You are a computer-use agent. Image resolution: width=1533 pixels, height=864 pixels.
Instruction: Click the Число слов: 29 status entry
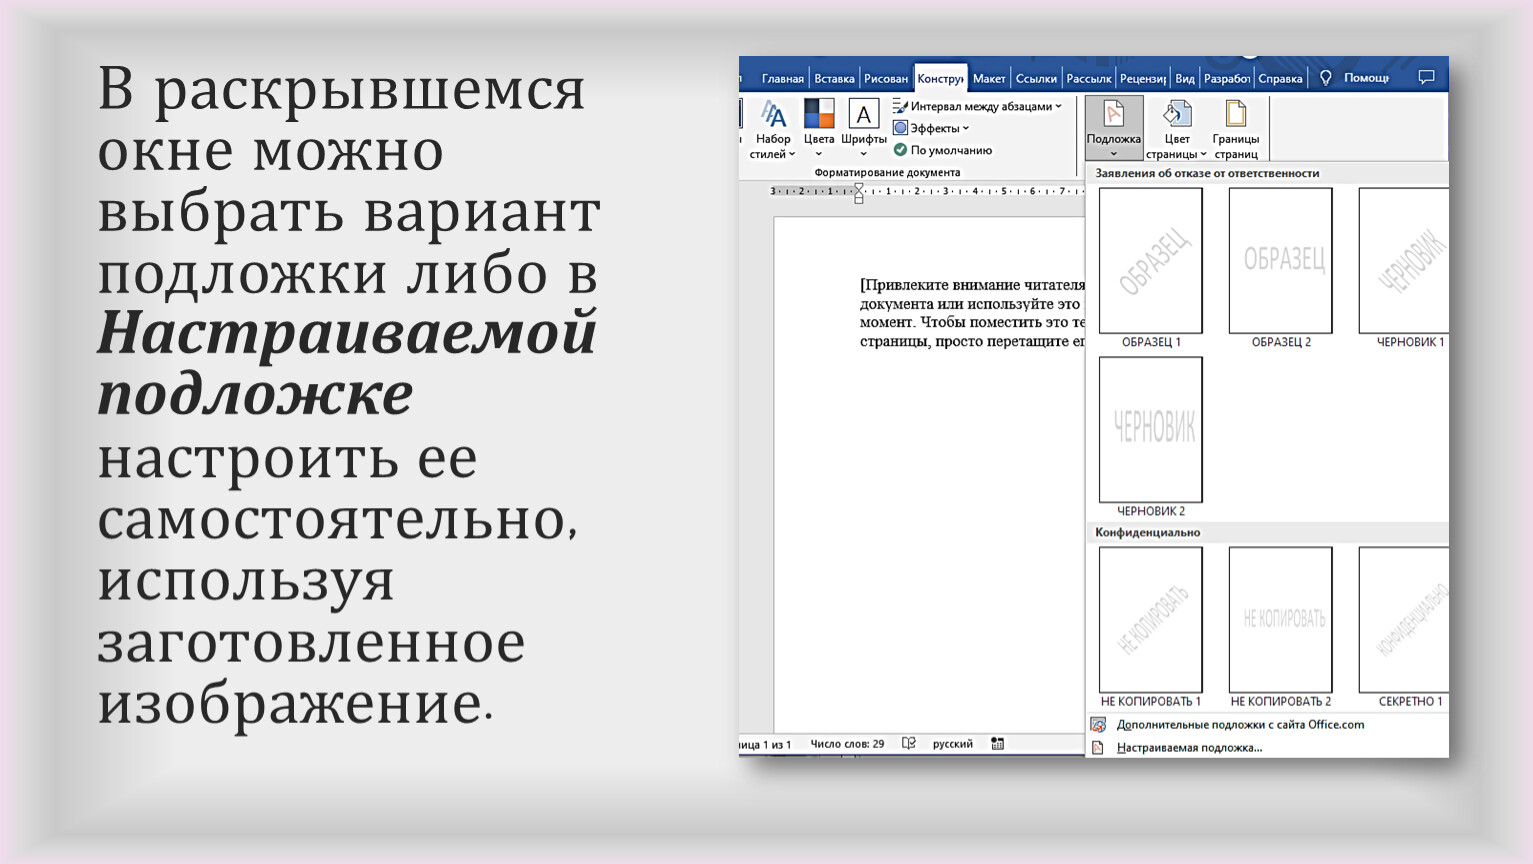(x=847, y=744)
